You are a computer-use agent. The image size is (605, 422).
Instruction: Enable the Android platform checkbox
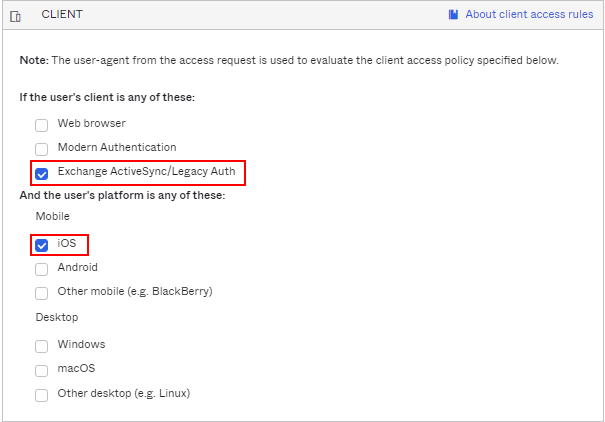point(42,269)
